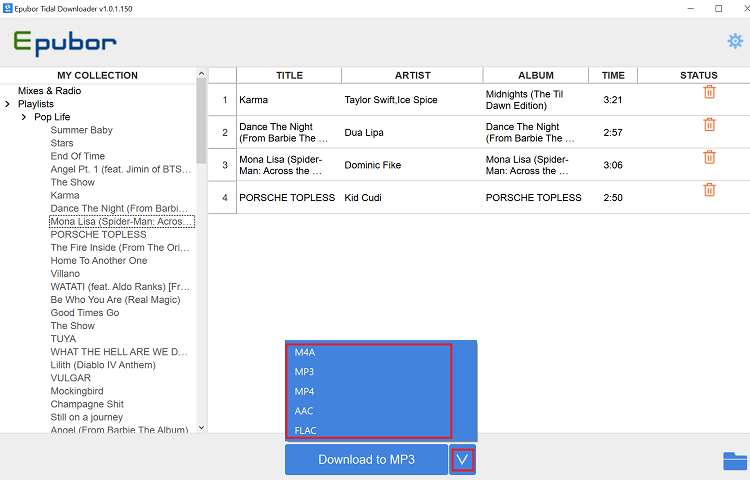Pick Dance The Night in the collection tree

(x=120, y=208)
